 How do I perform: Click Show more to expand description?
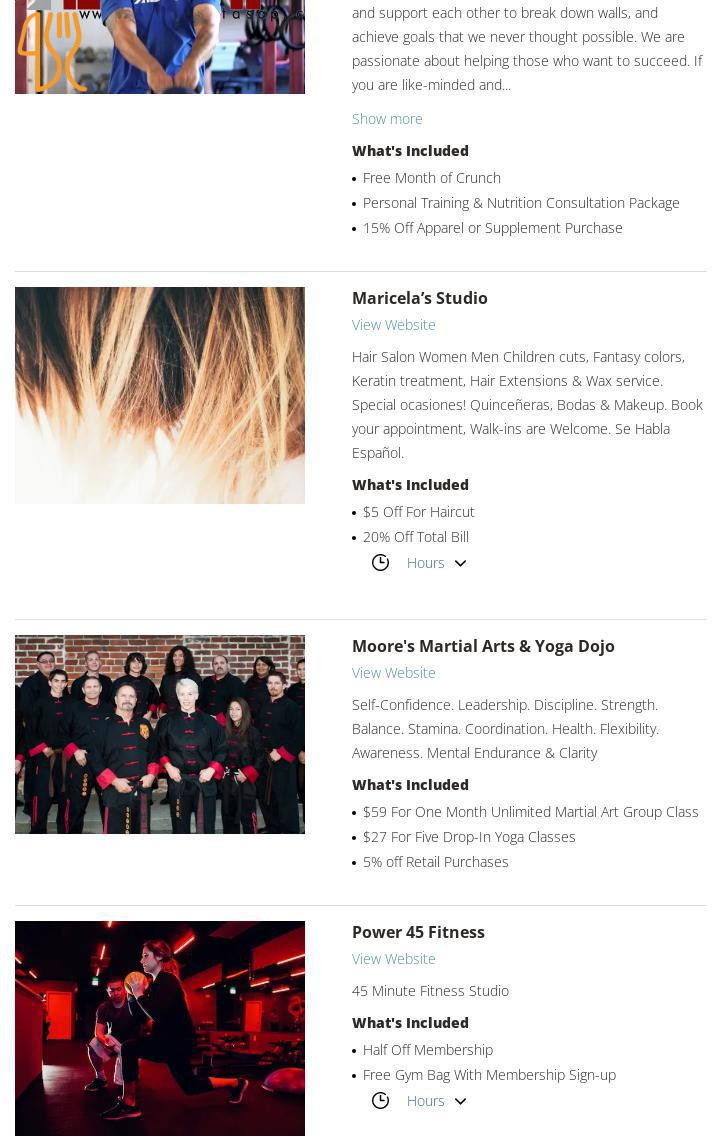click(x=387, y=119)
